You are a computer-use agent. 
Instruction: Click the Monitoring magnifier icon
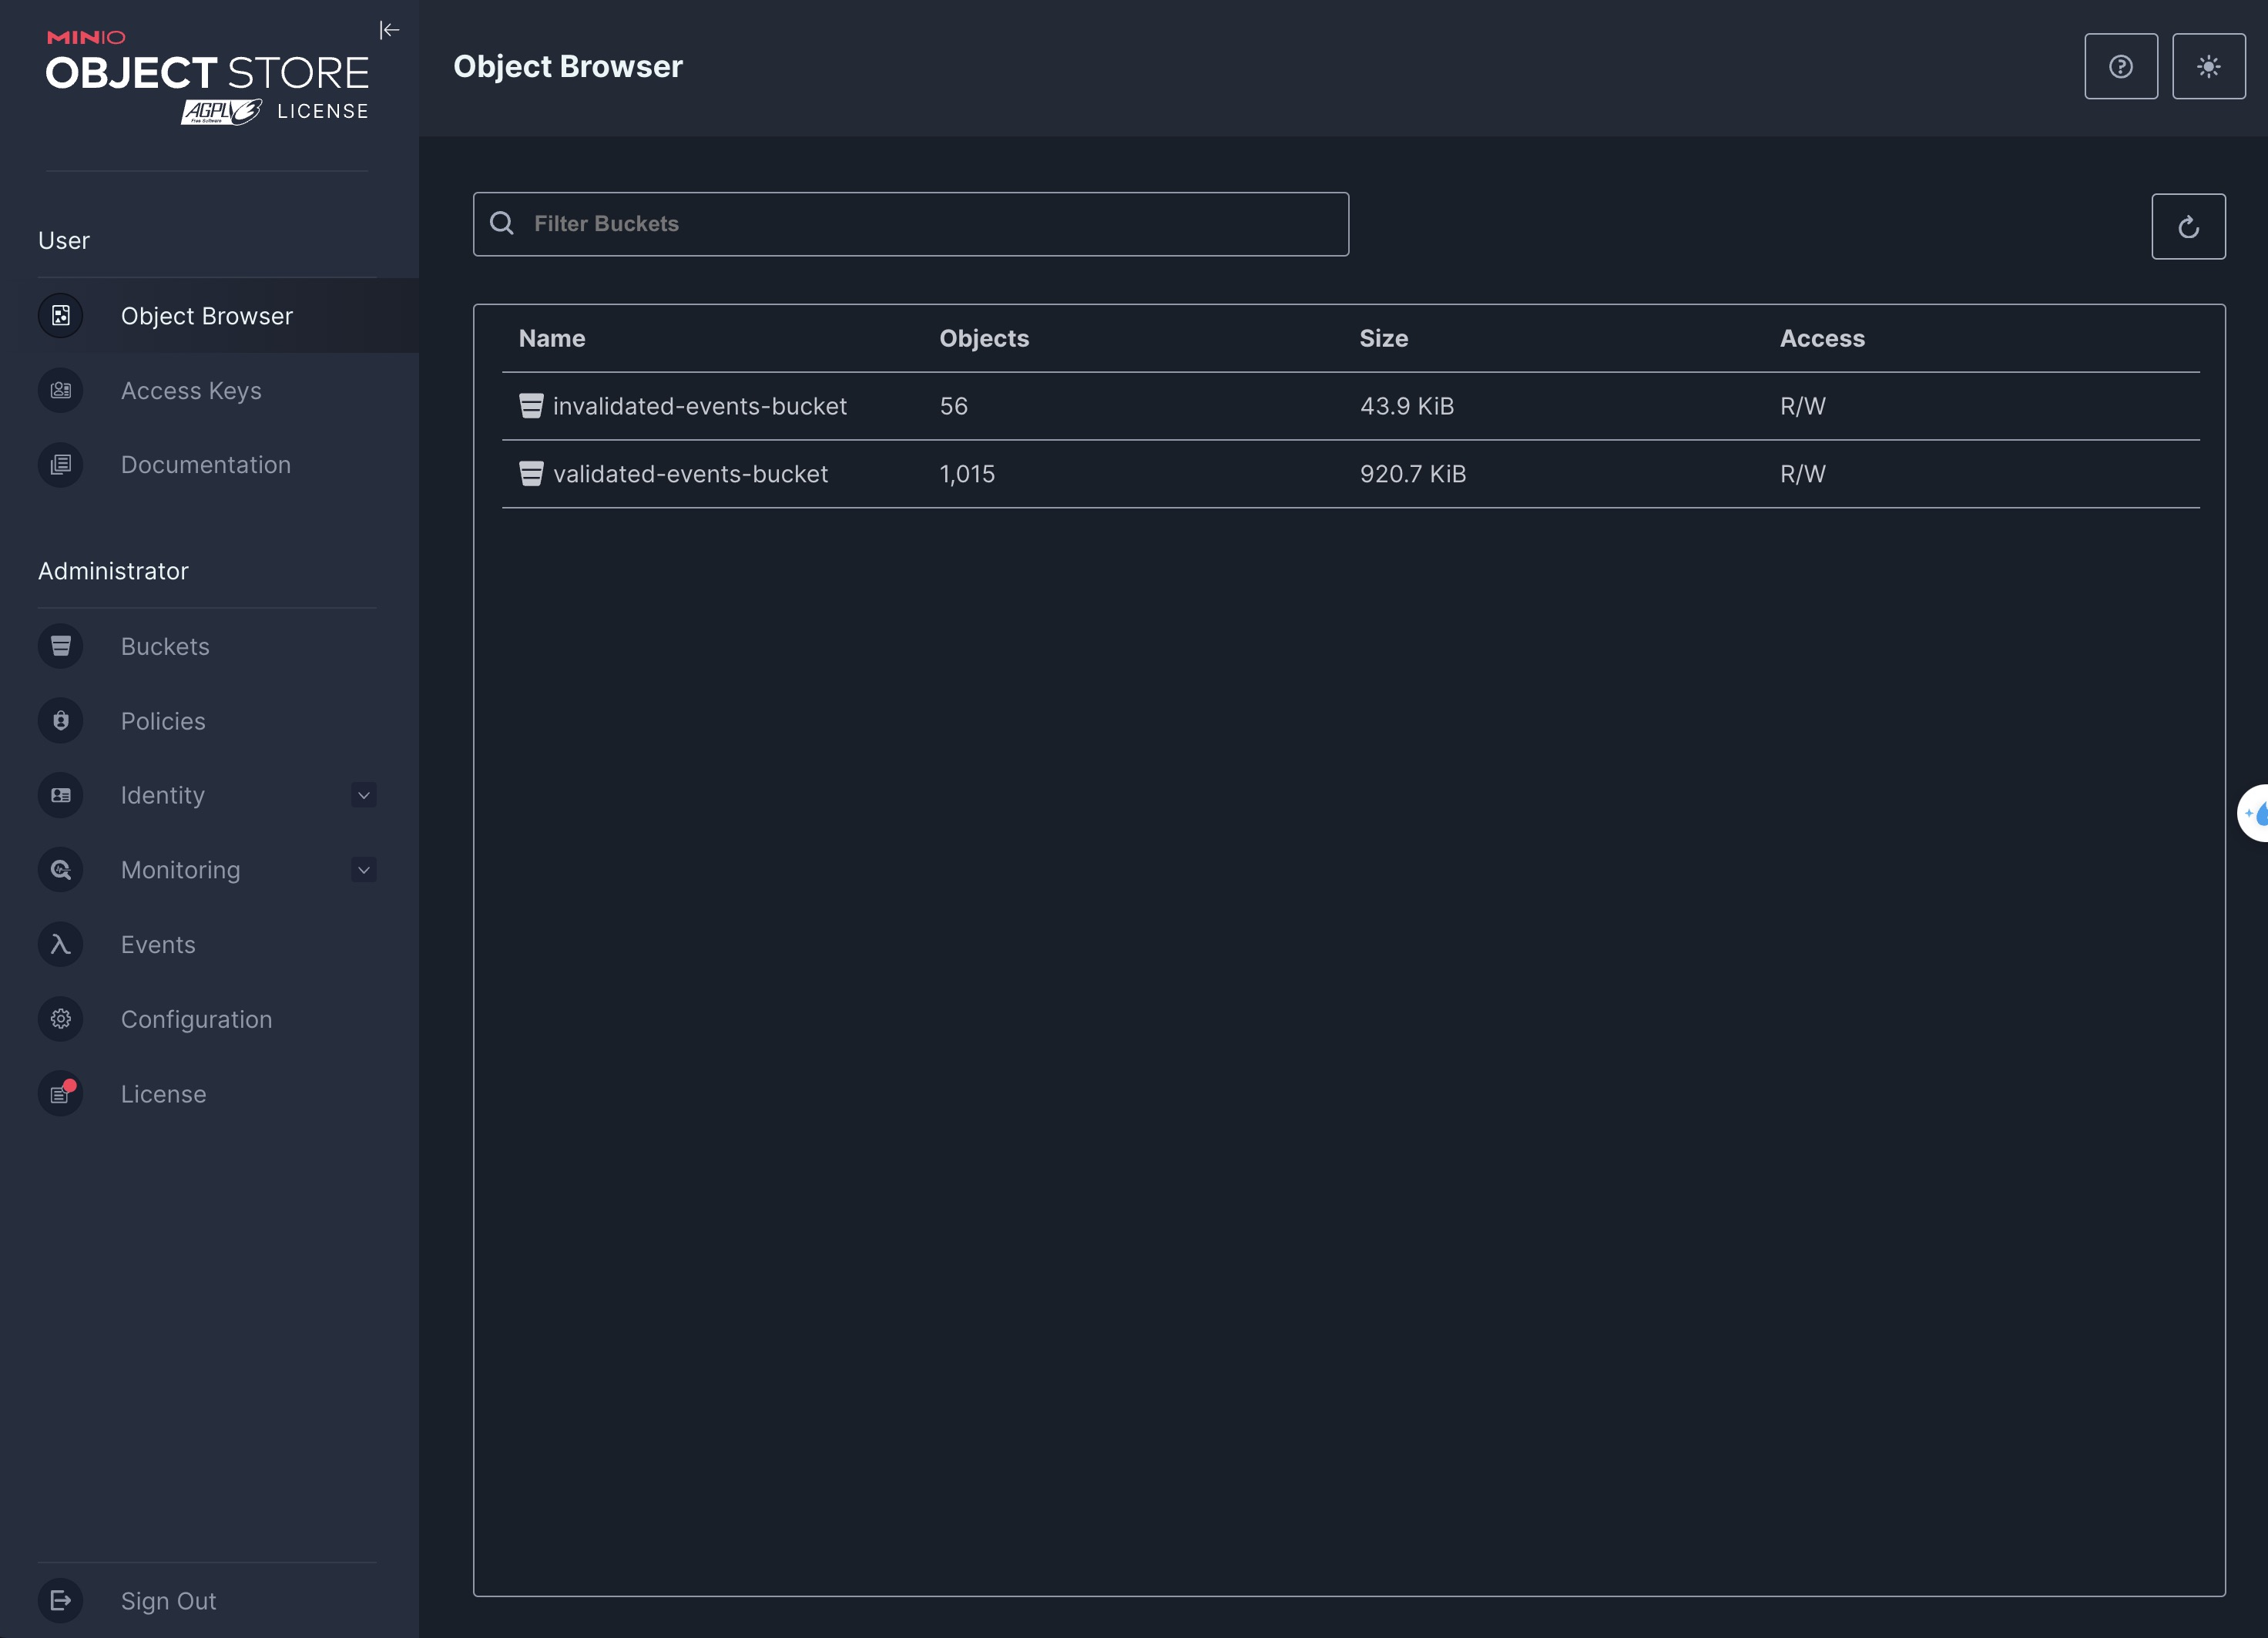point(61,870)
